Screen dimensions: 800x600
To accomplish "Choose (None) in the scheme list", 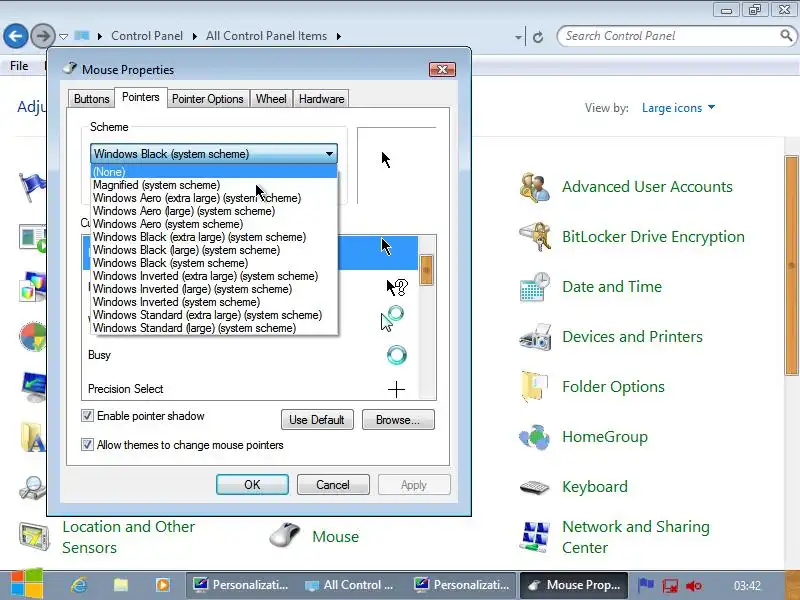I will pos(214,171).
